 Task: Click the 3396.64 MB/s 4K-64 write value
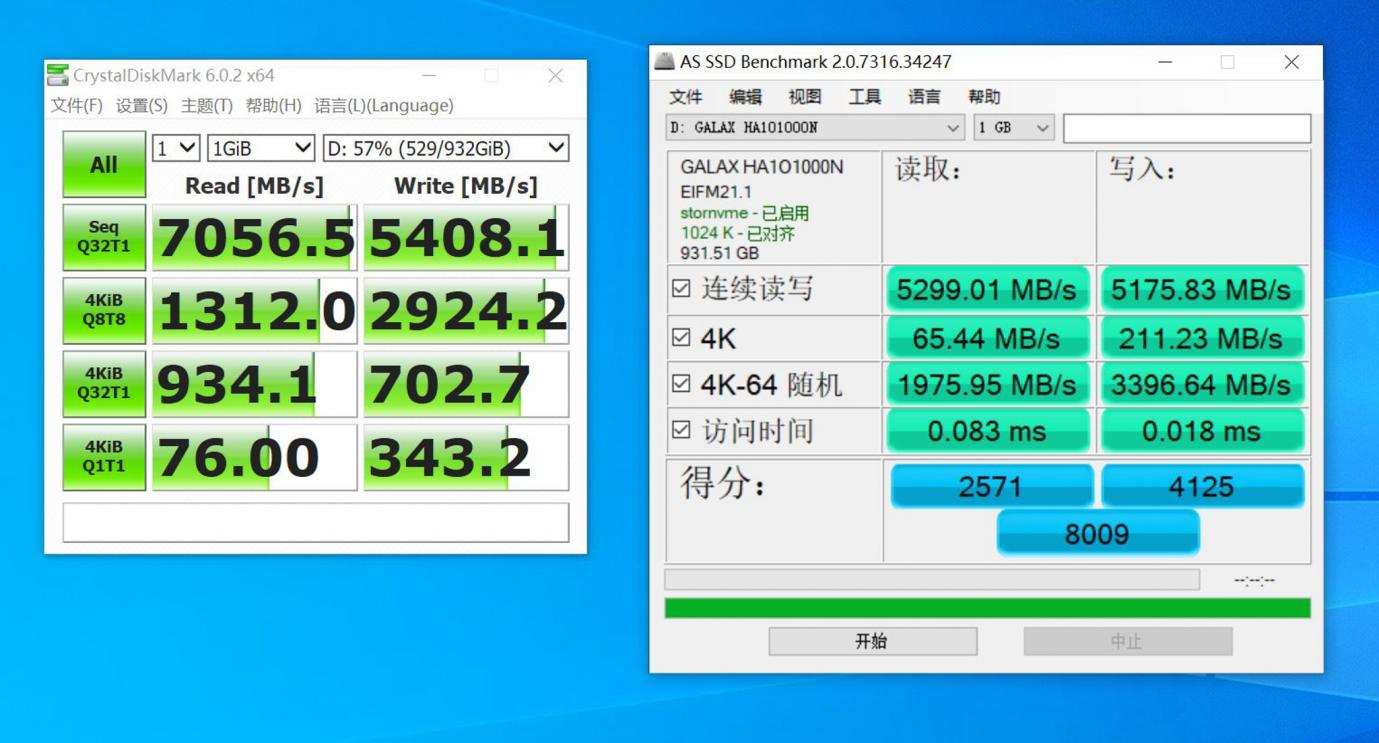tap(1202, 385)
